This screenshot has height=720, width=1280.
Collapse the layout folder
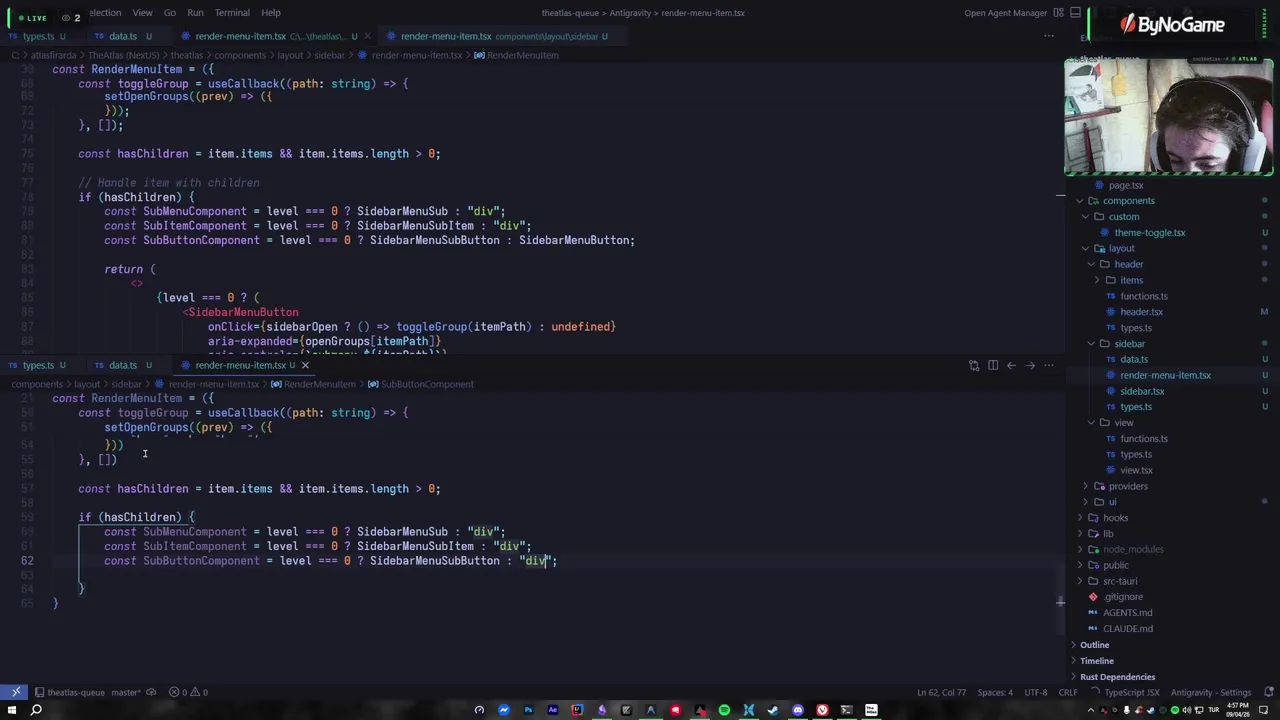(1121, 249)
